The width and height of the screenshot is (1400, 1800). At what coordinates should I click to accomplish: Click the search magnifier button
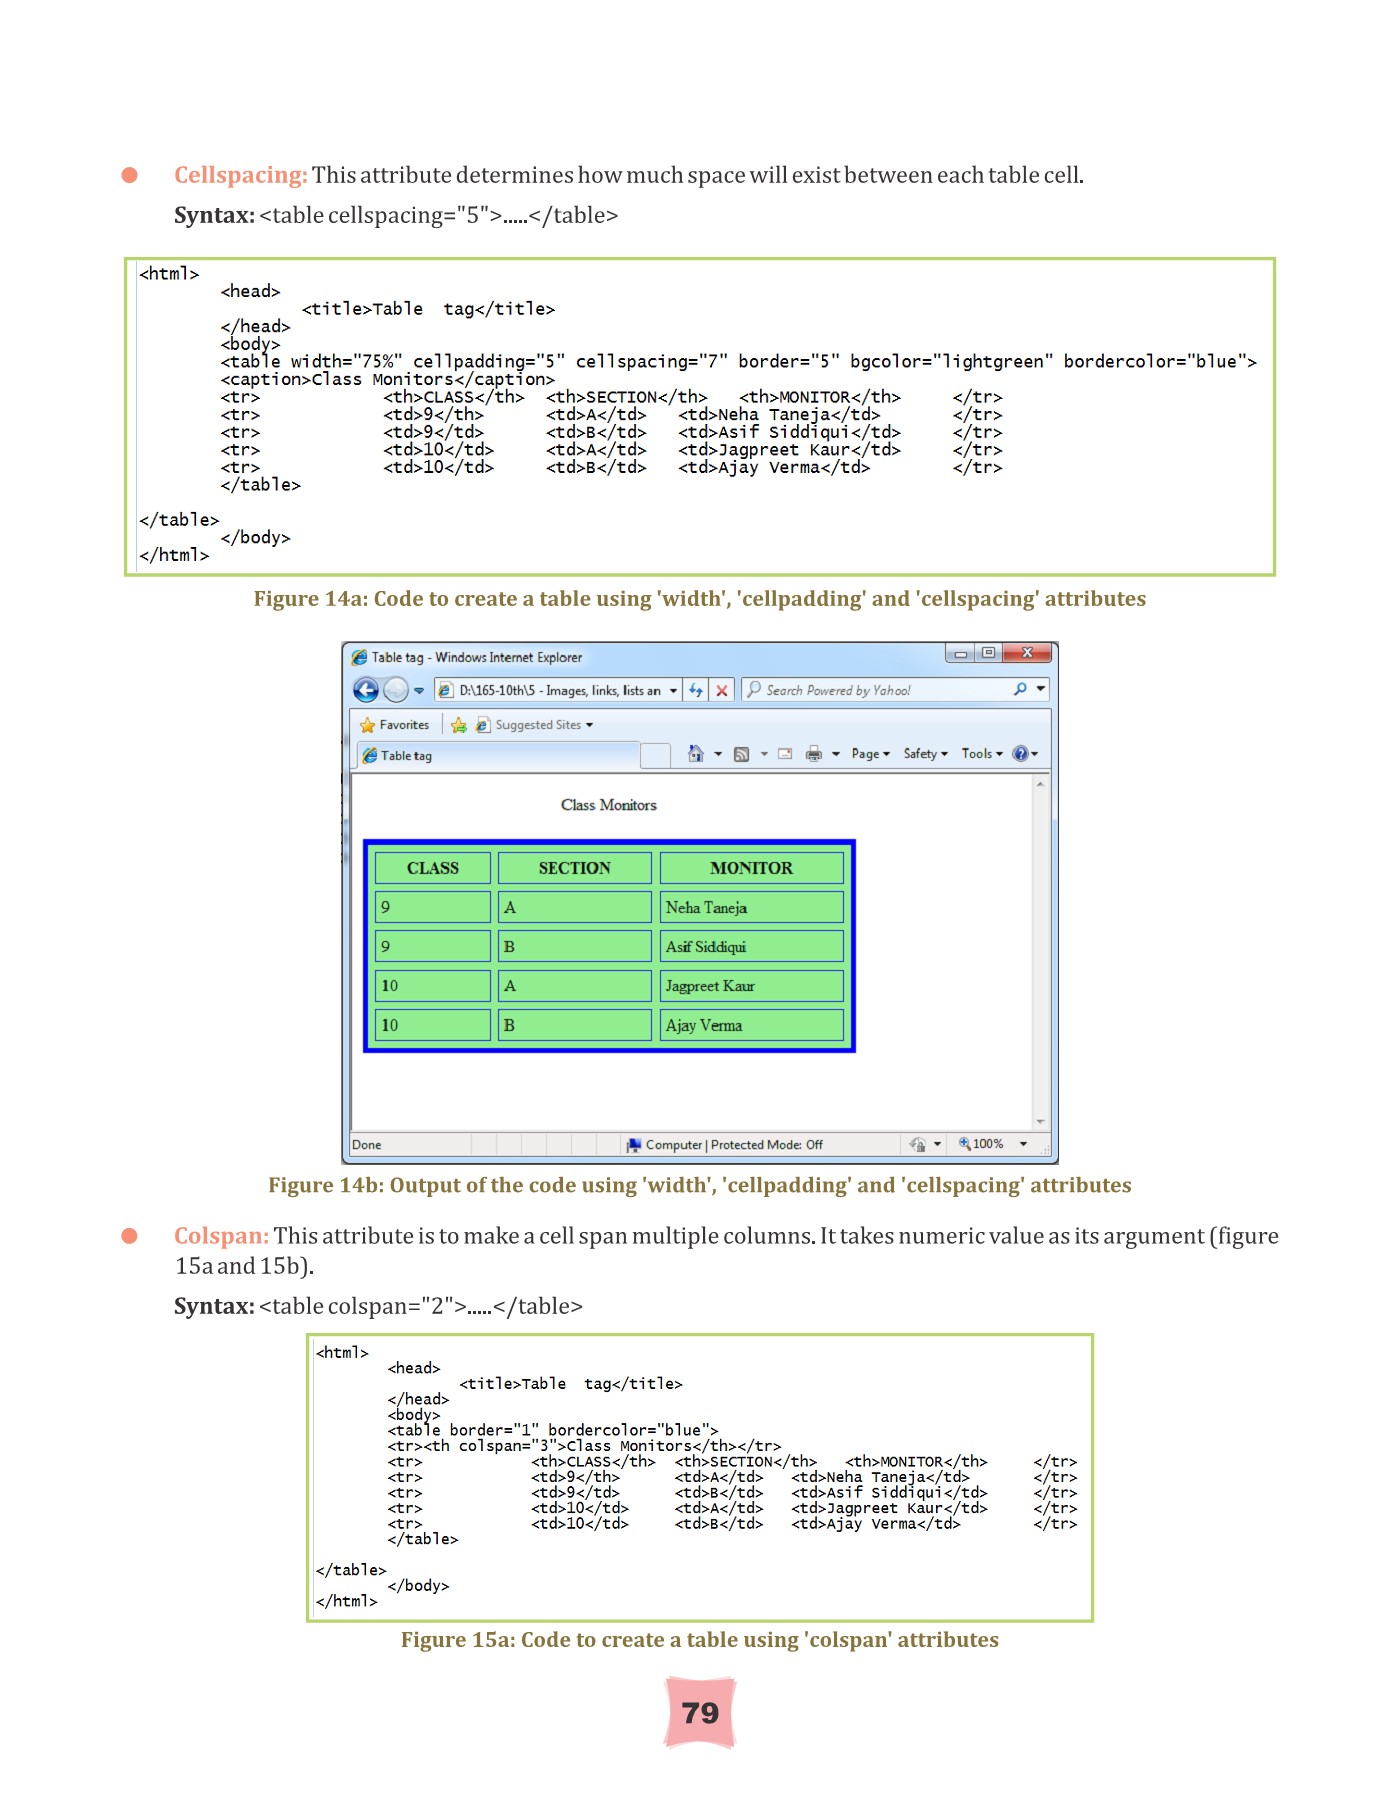click(1020, 689)
